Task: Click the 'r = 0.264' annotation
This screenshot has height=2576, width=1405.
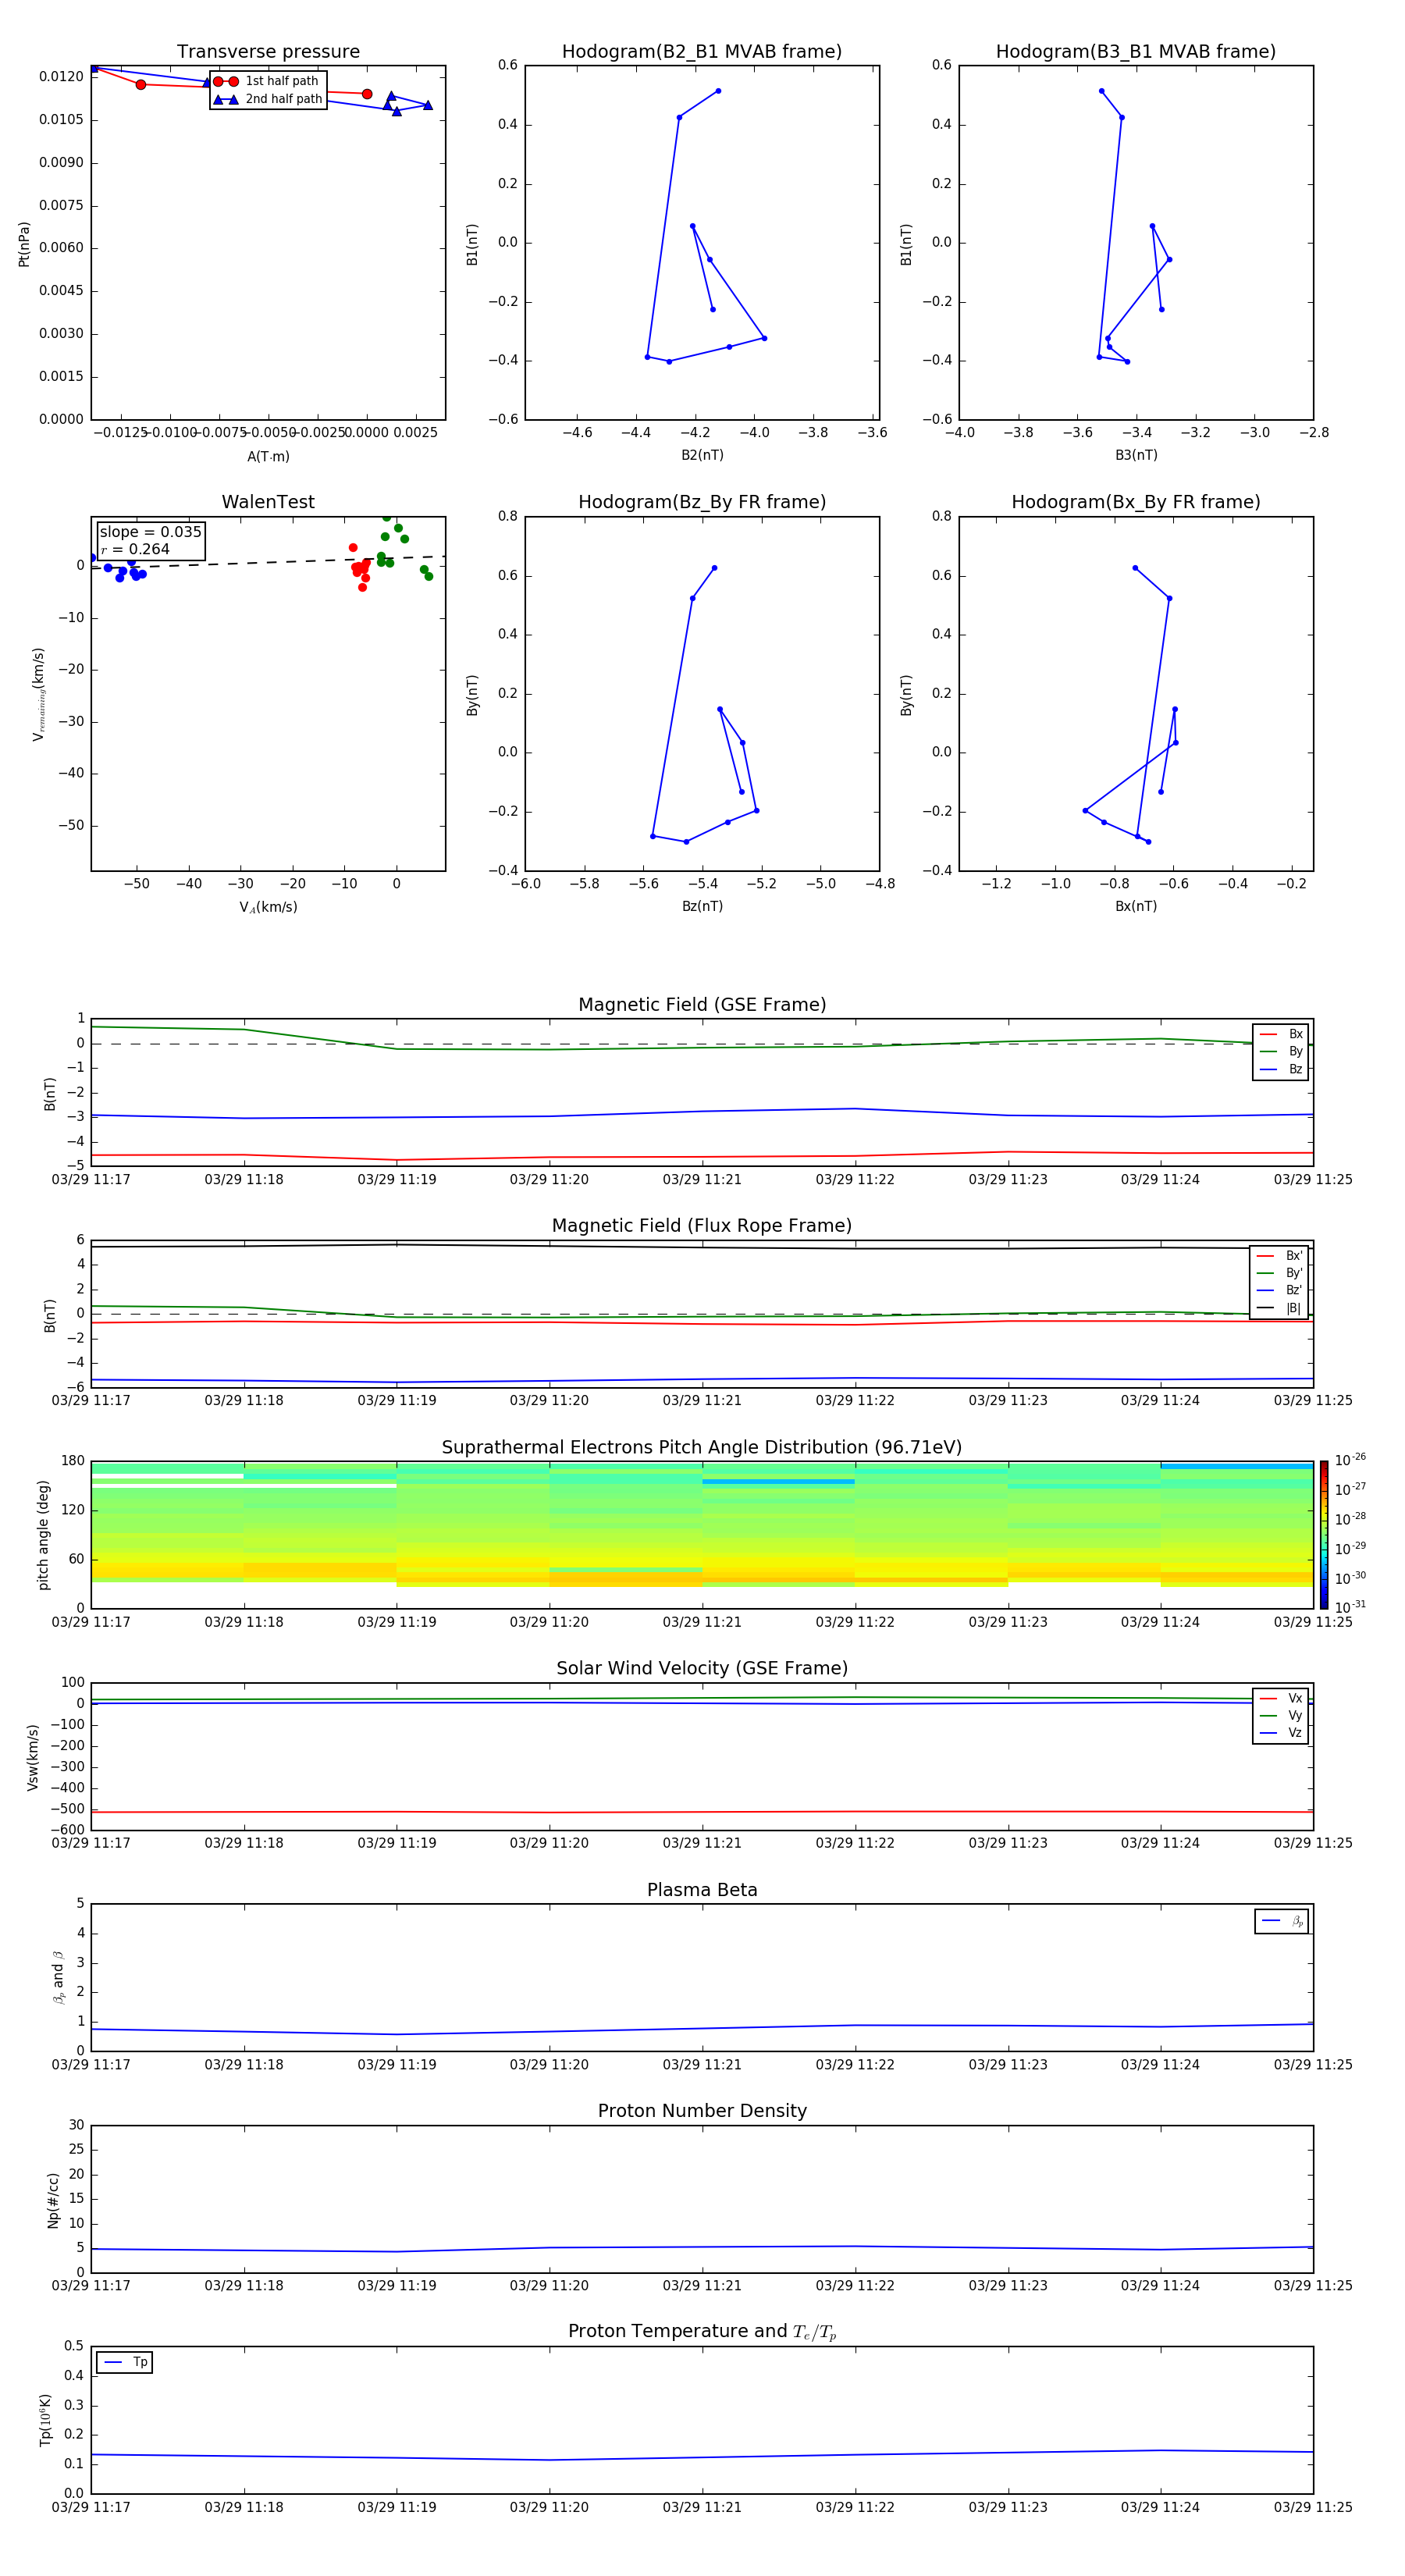Action: coord(135,549)
